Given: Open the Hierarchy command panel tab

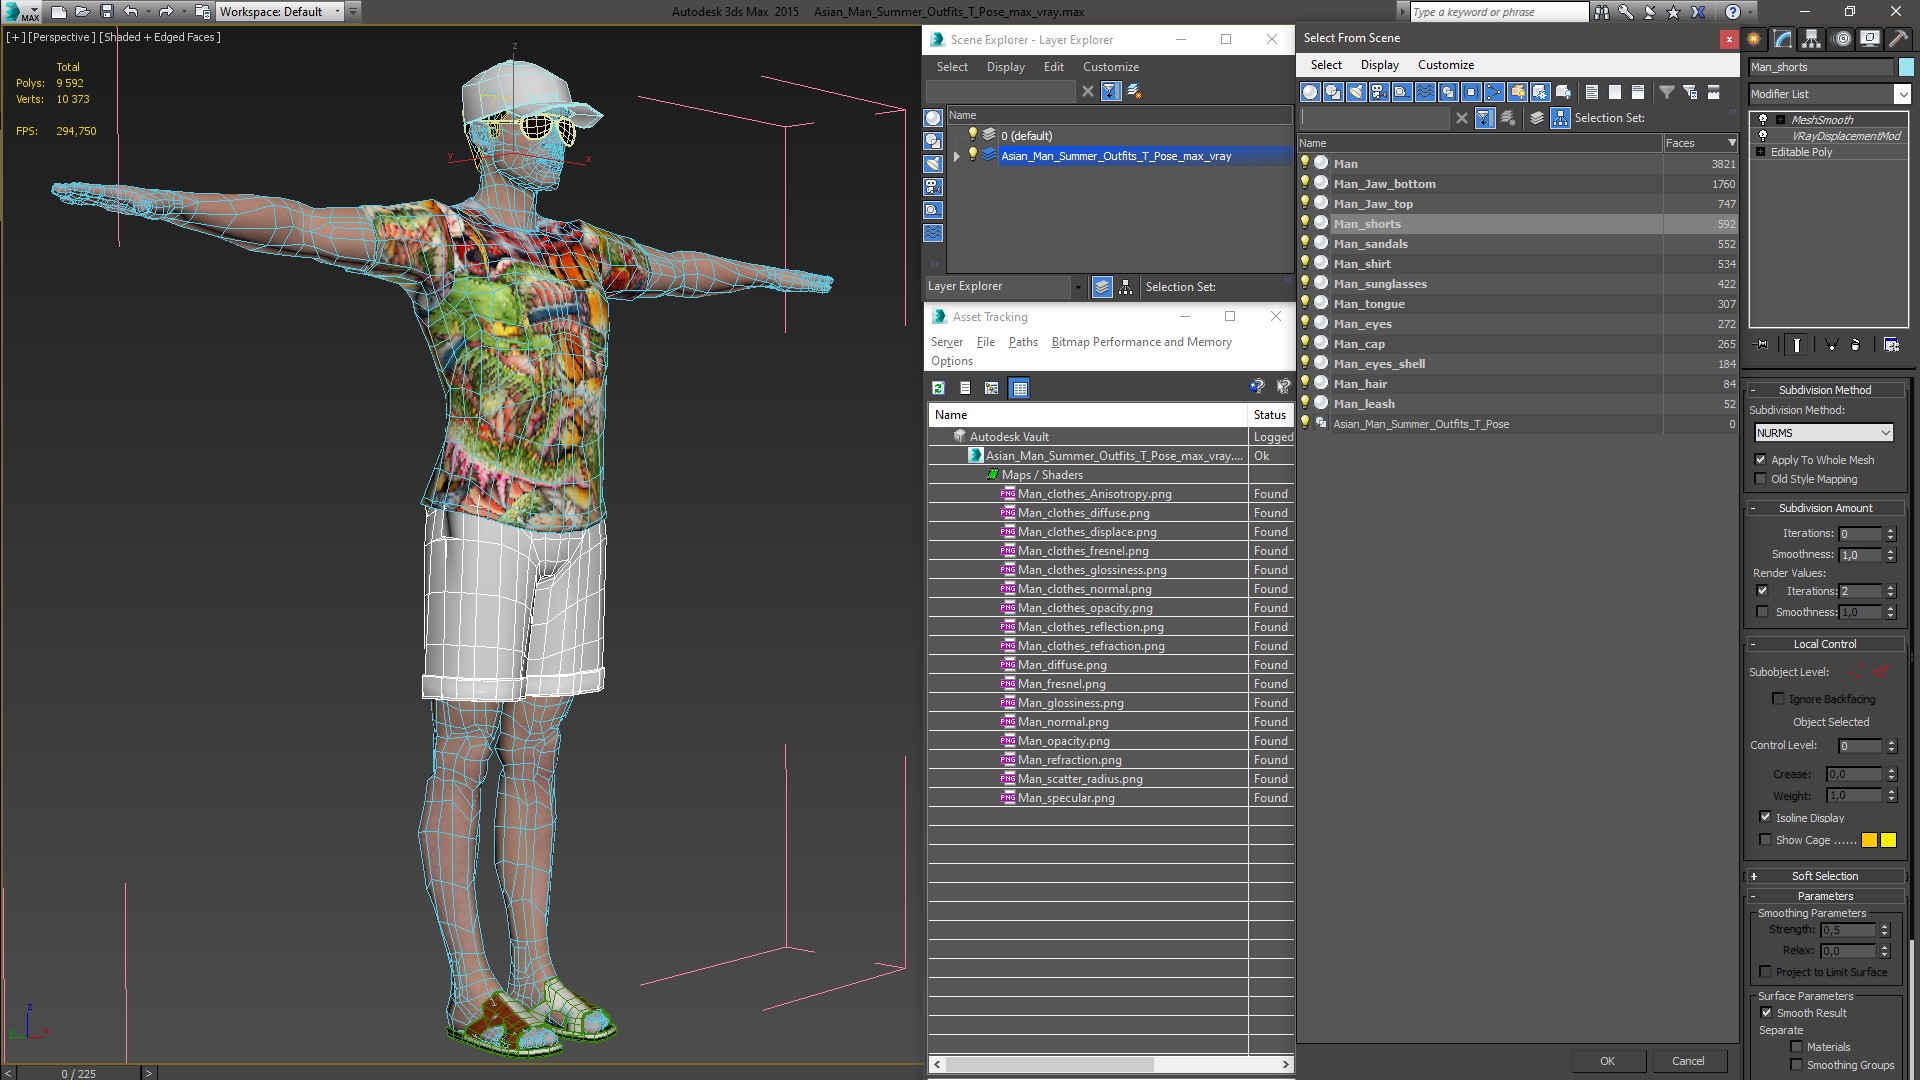Looking at the screenshot, I should click(x=1811, y=39).
